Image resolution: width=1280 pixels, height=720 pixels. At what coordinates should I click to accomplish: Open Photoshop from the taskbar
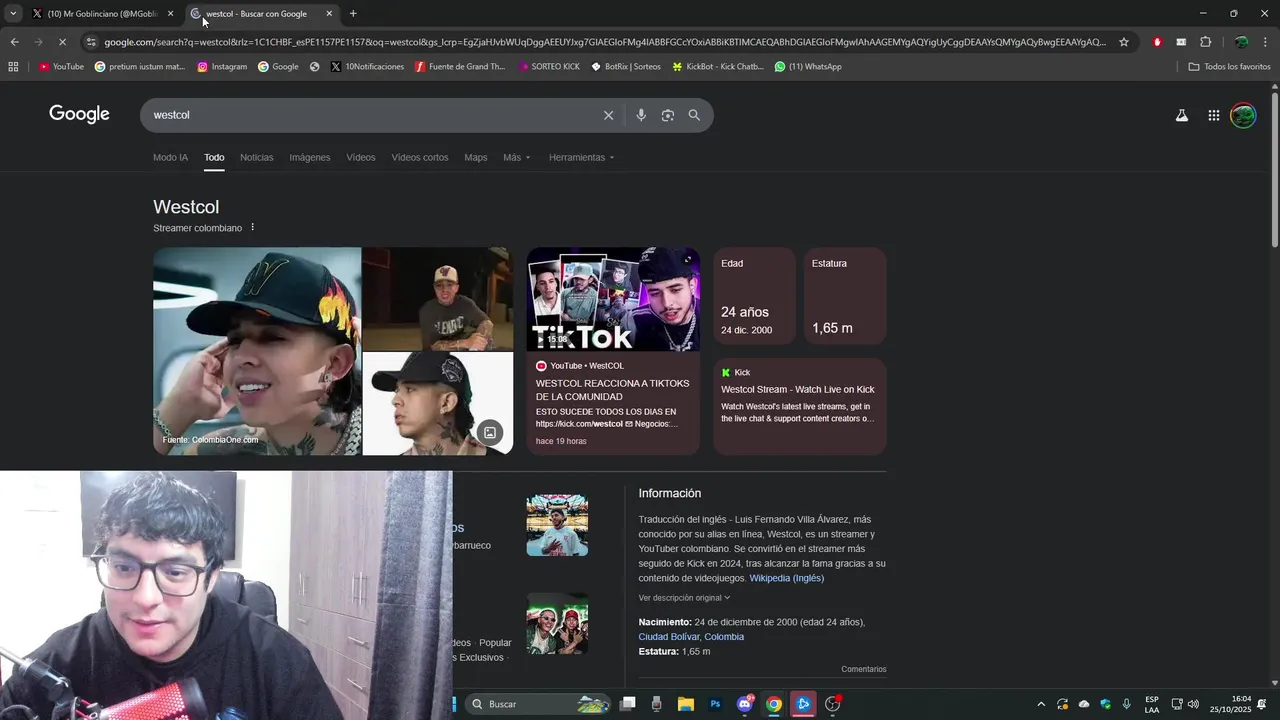[x=715, y=704]
